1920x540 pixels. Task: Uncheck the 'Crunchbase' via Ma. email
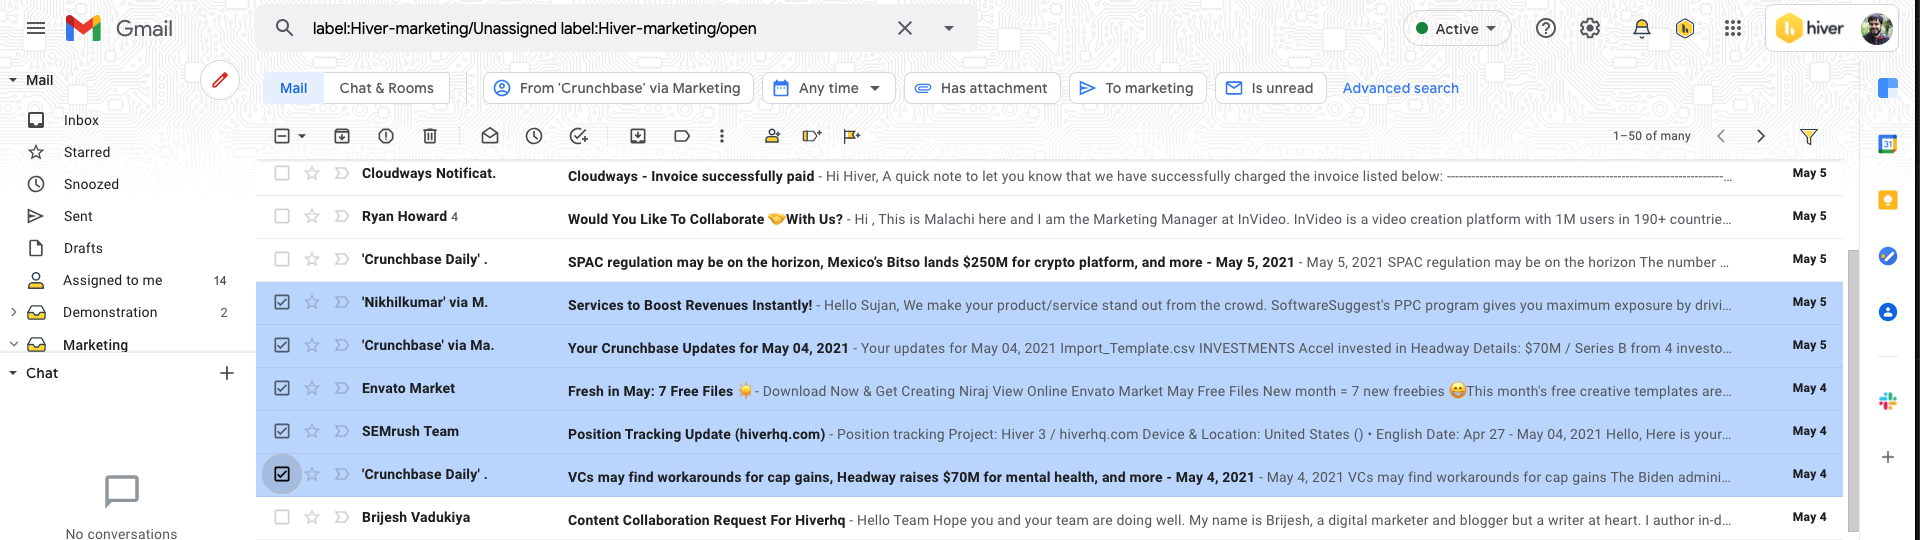pyautogui.click(x=282, y=345)
